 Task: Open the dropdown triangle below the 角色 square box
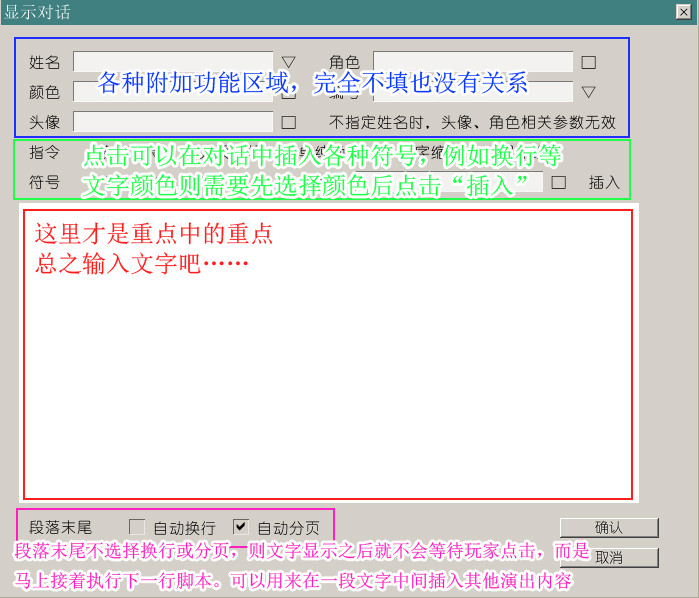pyautogui.click(x=588, y=92)
